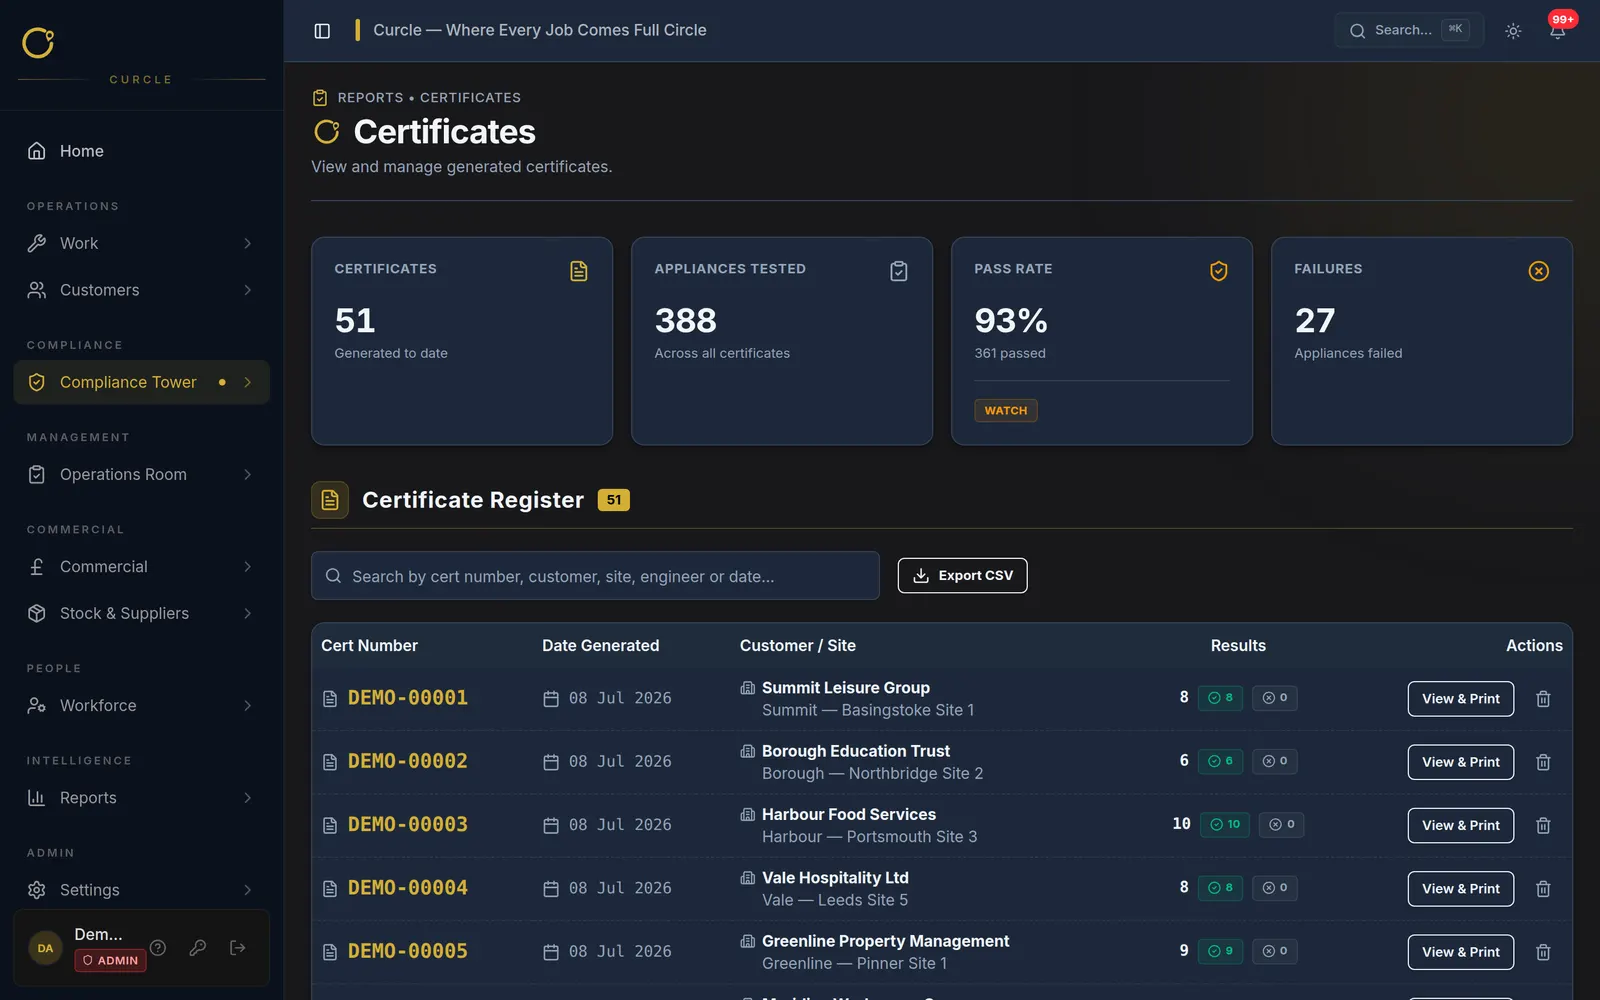Select Compliance Tower in the sidebar
The image size is (1600, 1000).
click(141, 382)
